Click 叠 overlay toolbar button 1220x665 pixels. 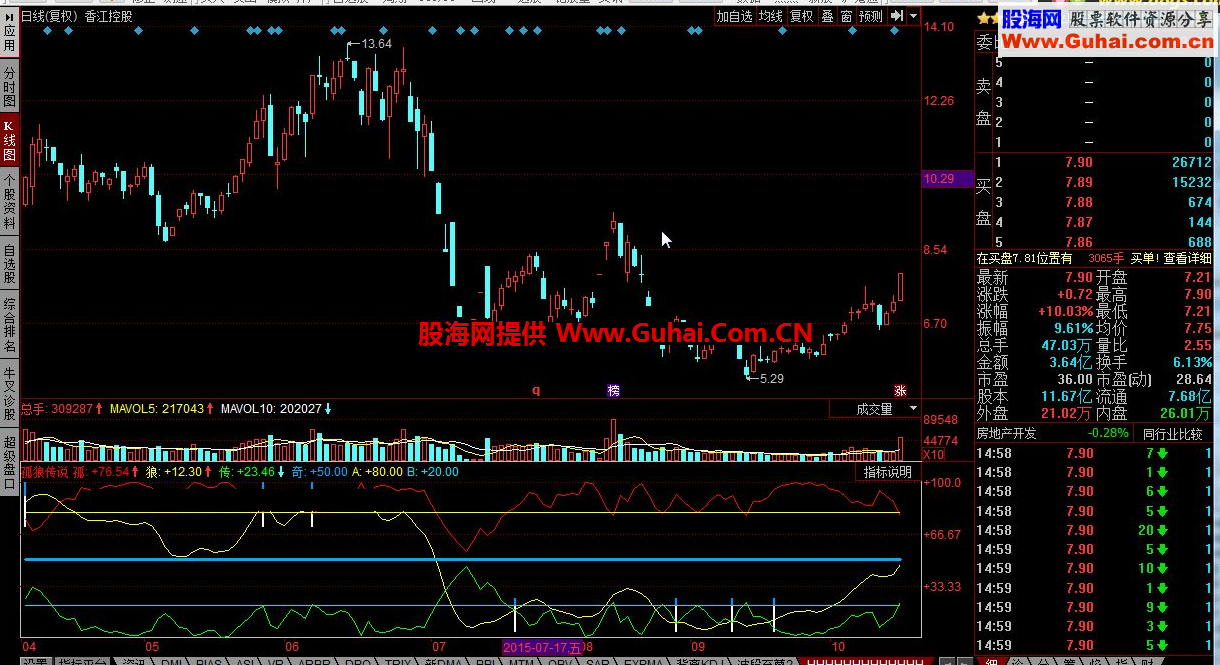tap(828, 16)
